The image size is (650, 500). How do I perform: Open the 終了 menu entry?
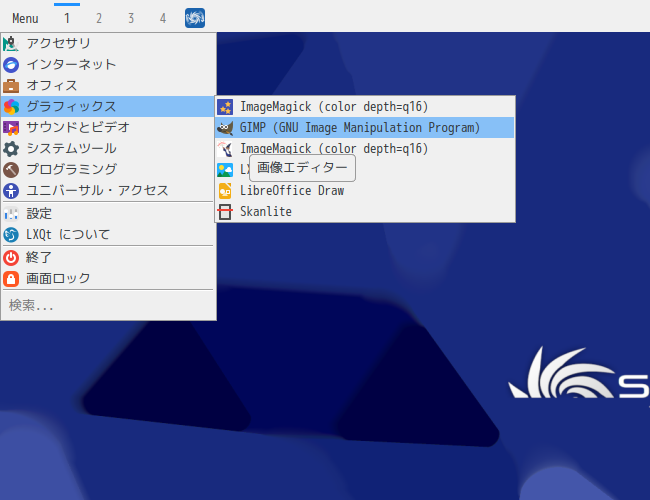[108, 257]
